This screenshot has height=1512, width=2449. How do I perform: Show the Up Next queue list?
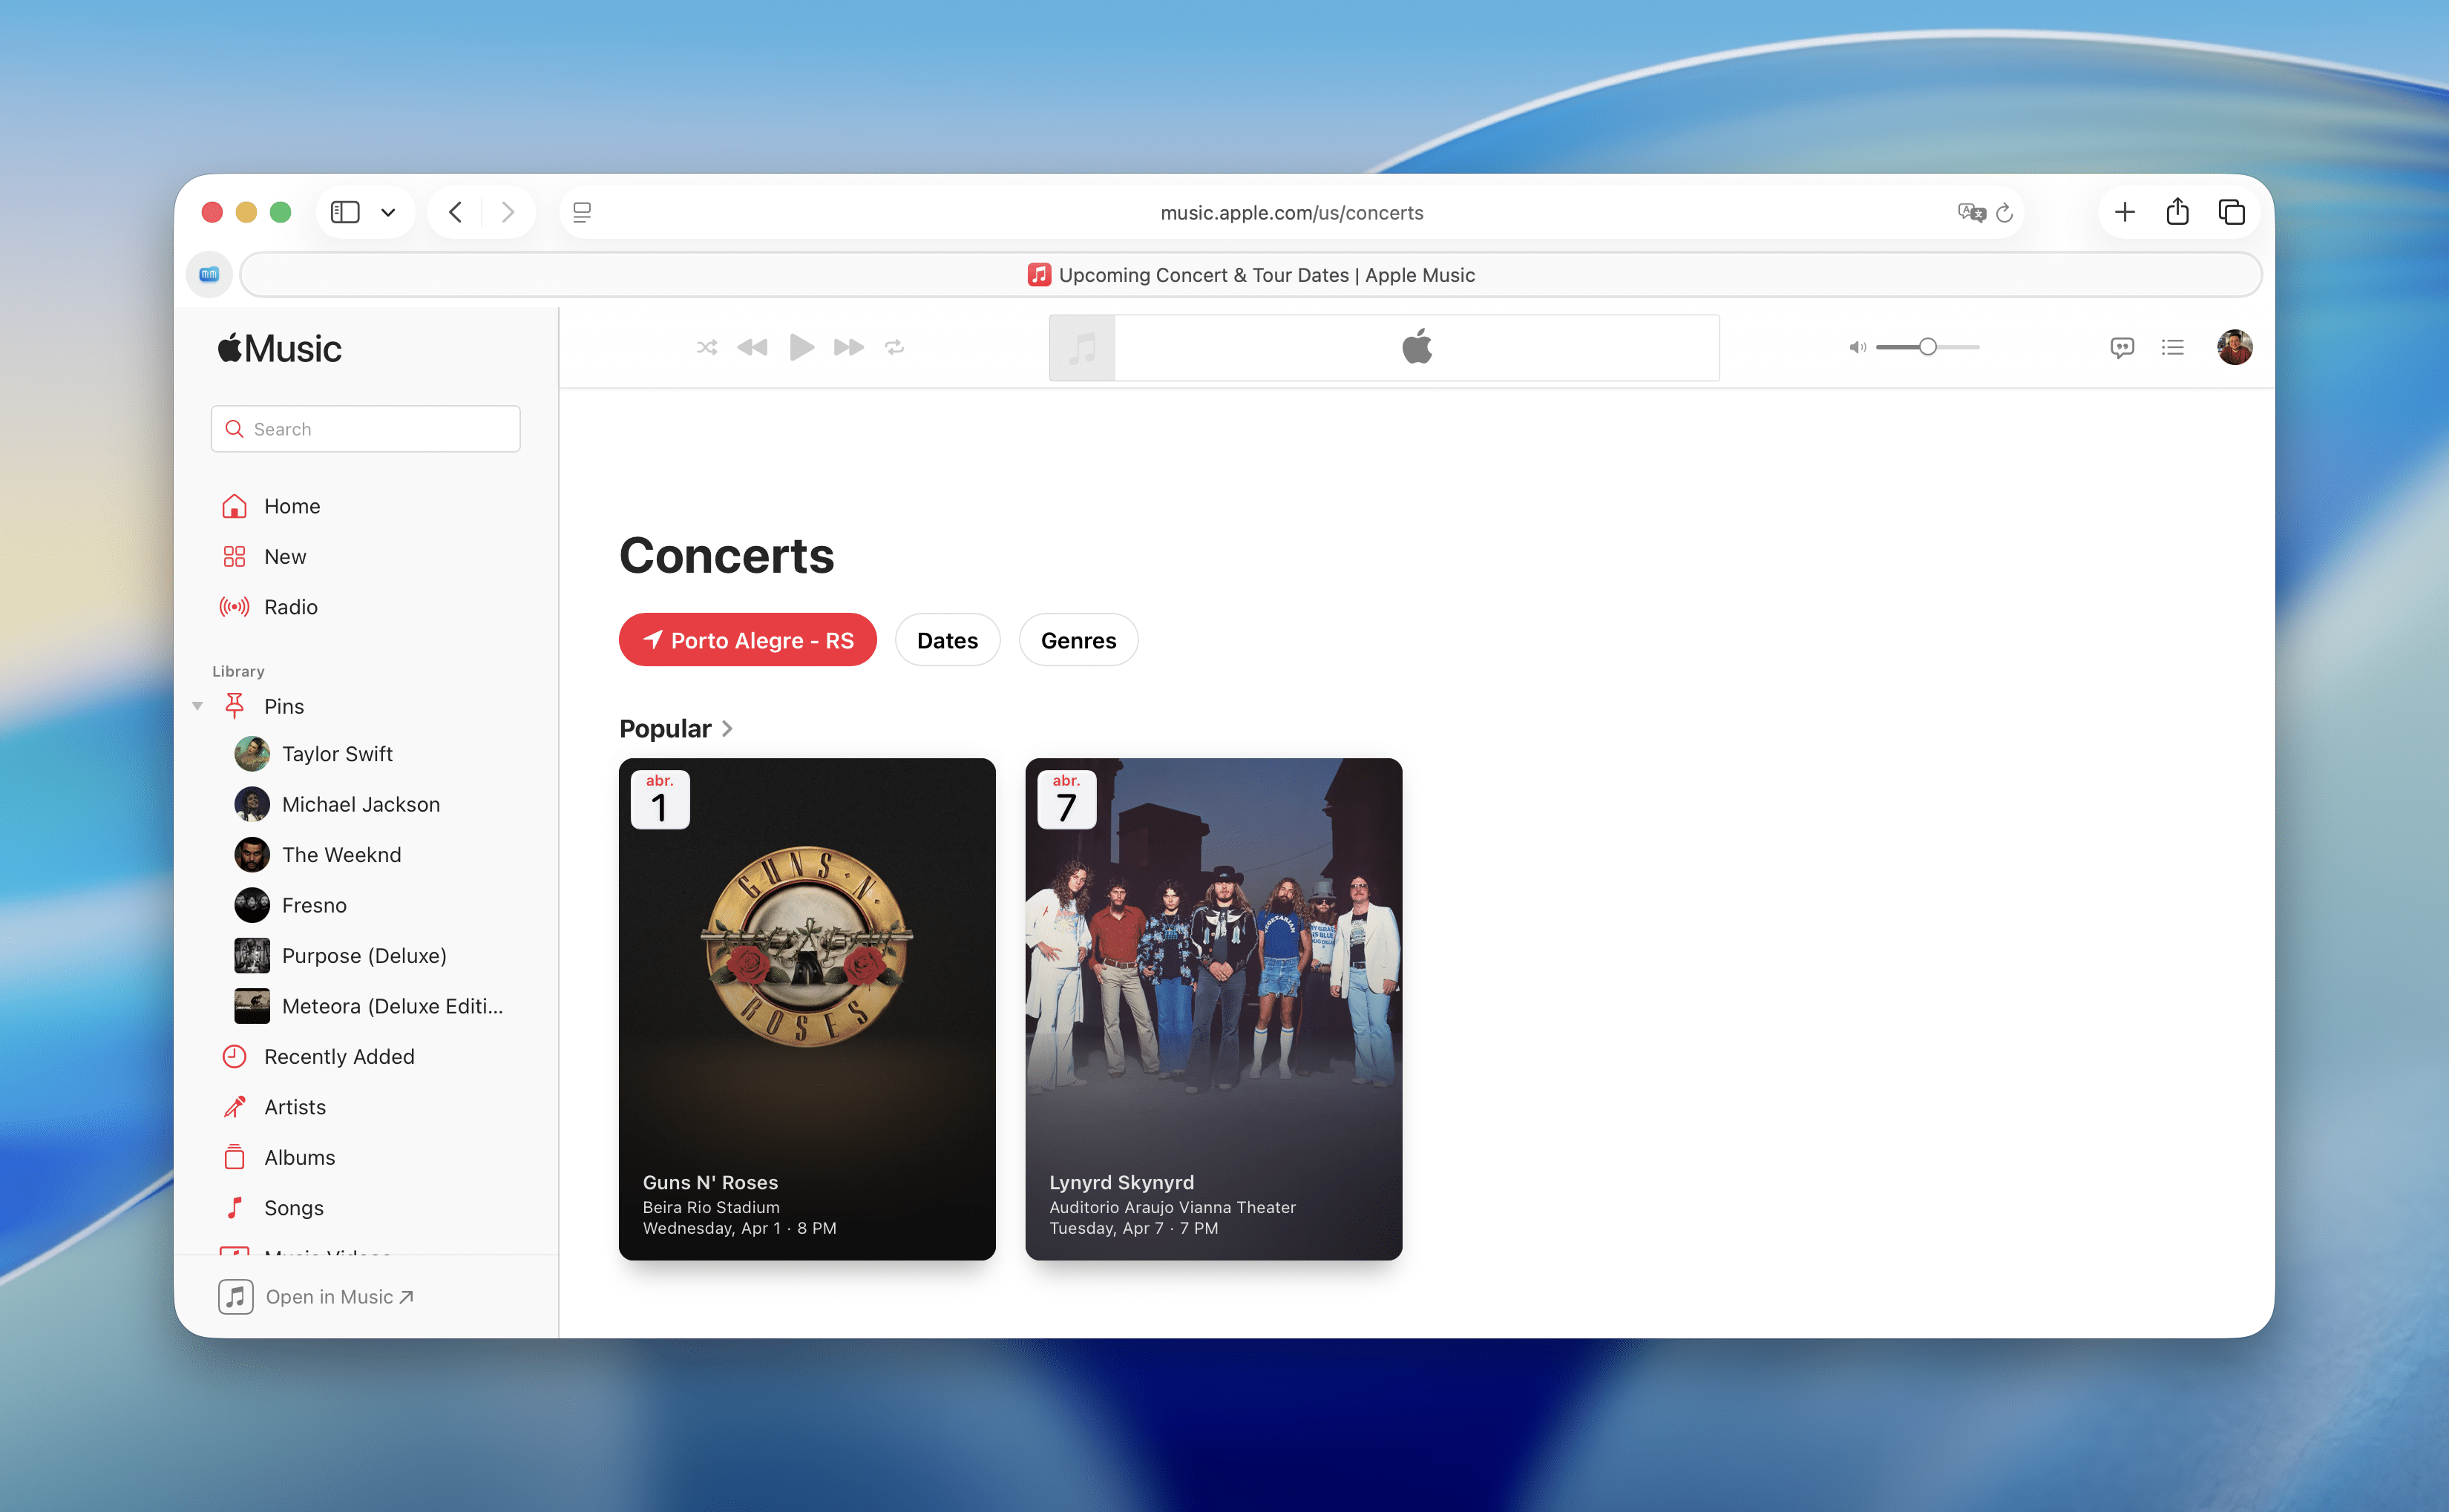pyautogui.click(x=2172, y=347)
